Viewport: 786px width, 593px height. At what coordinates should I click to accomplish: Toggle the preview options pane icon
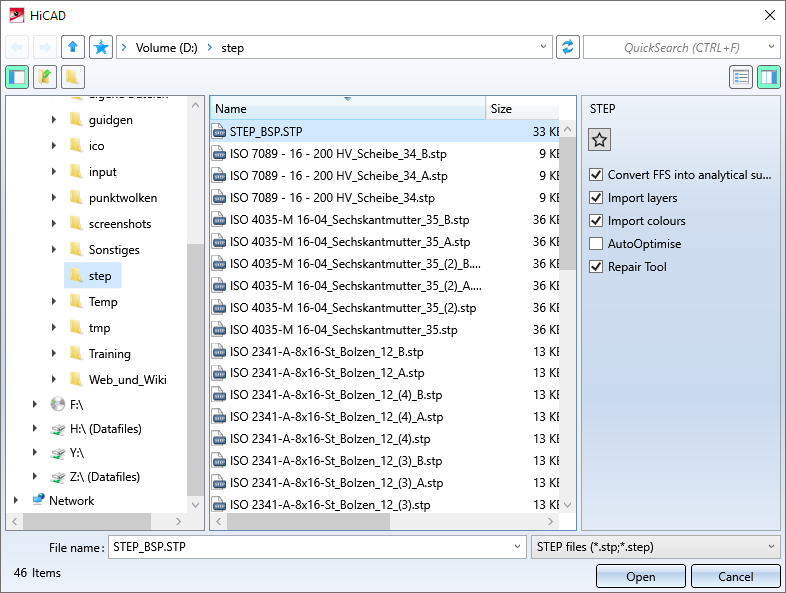click(768, 77)
